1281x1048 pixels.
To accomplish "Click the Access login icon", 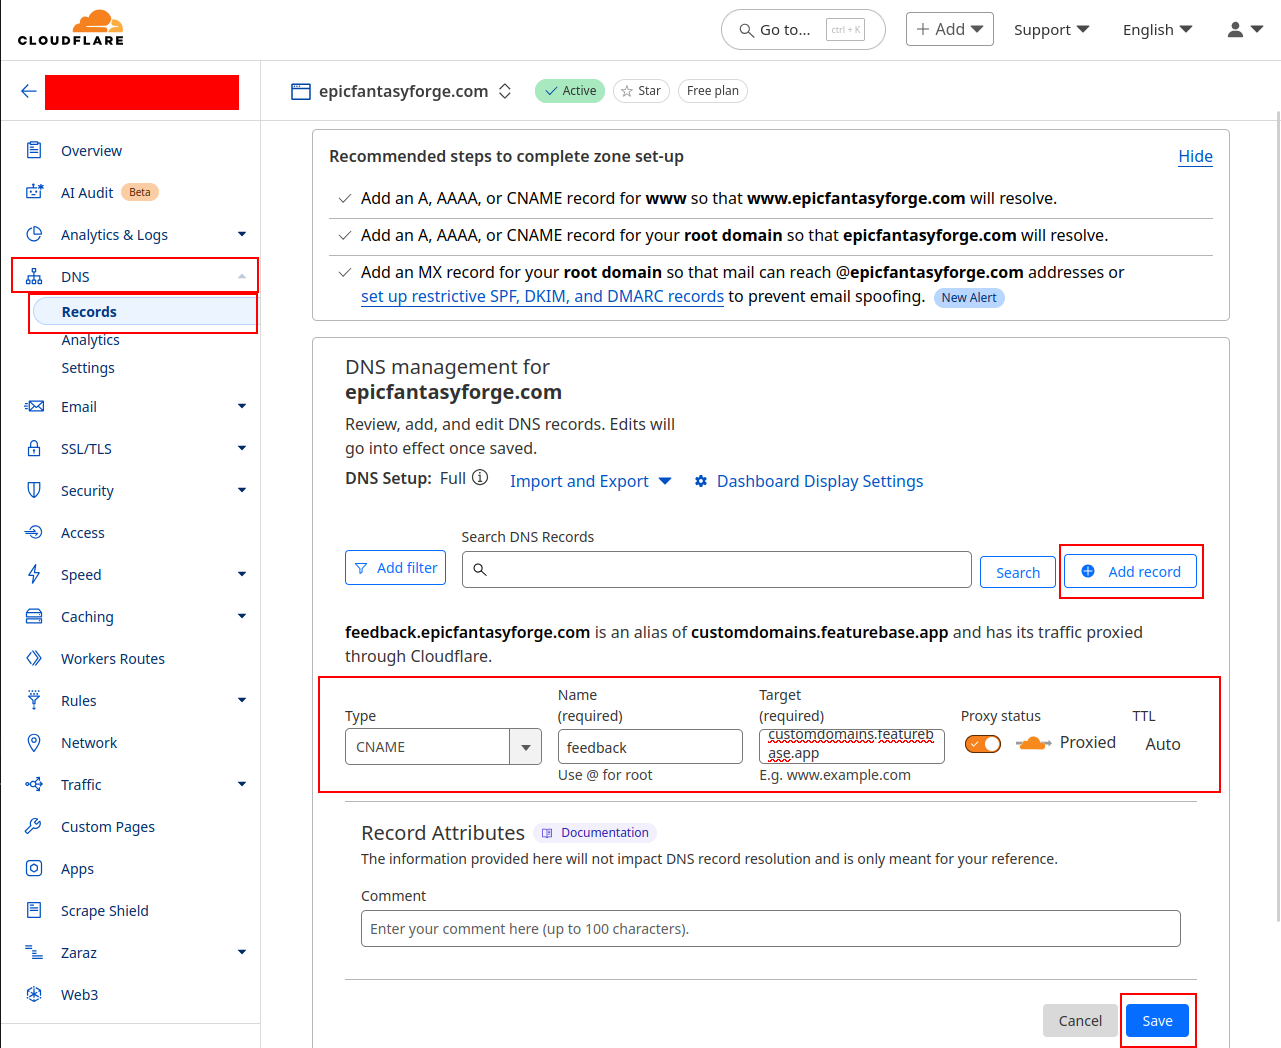I will point(34,532).
